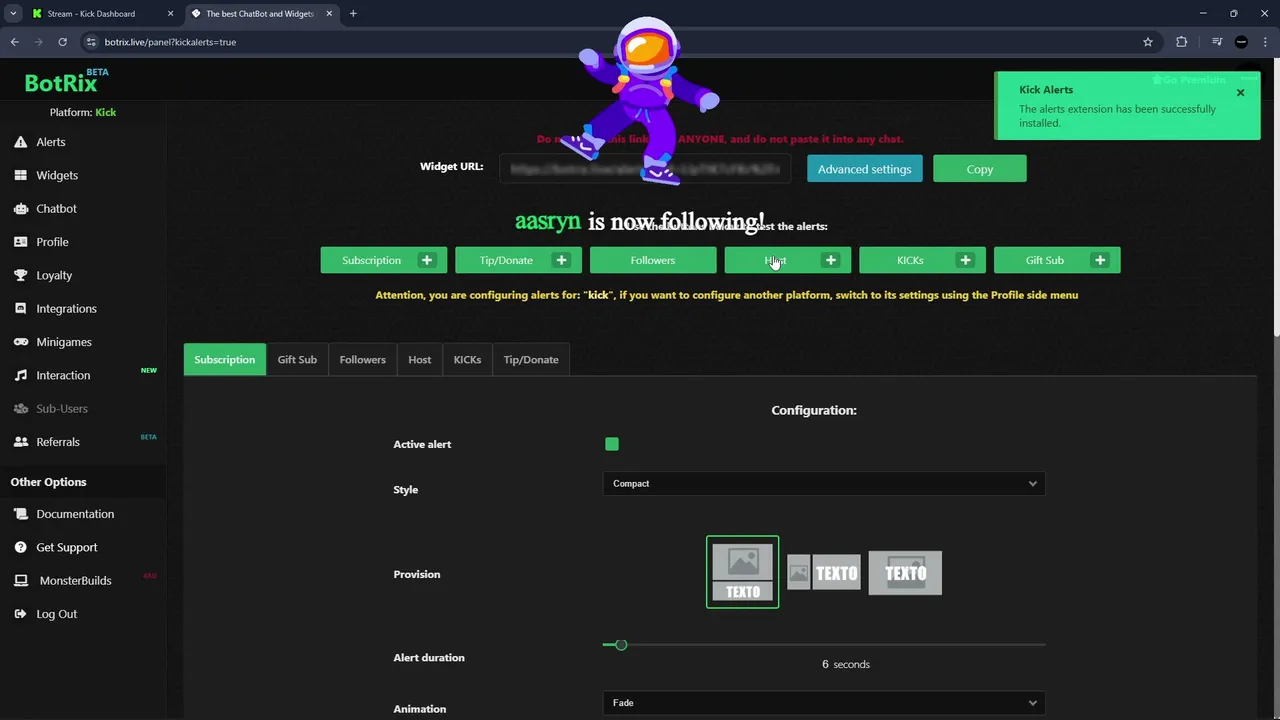1280x720 pixels.
Task: Open Profile card icon in sidebar
Action: [x=20, y=242]
